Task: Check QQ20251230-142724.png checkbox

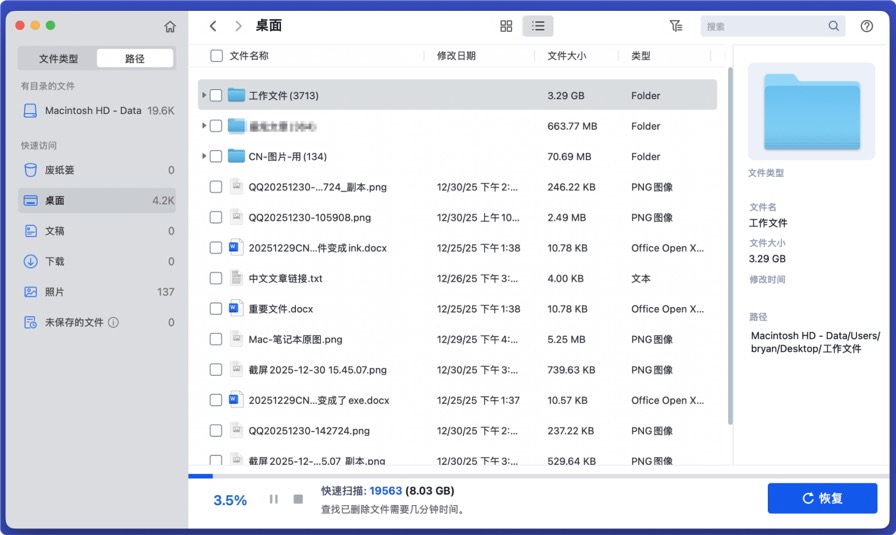Action: [x=215, y=430]
